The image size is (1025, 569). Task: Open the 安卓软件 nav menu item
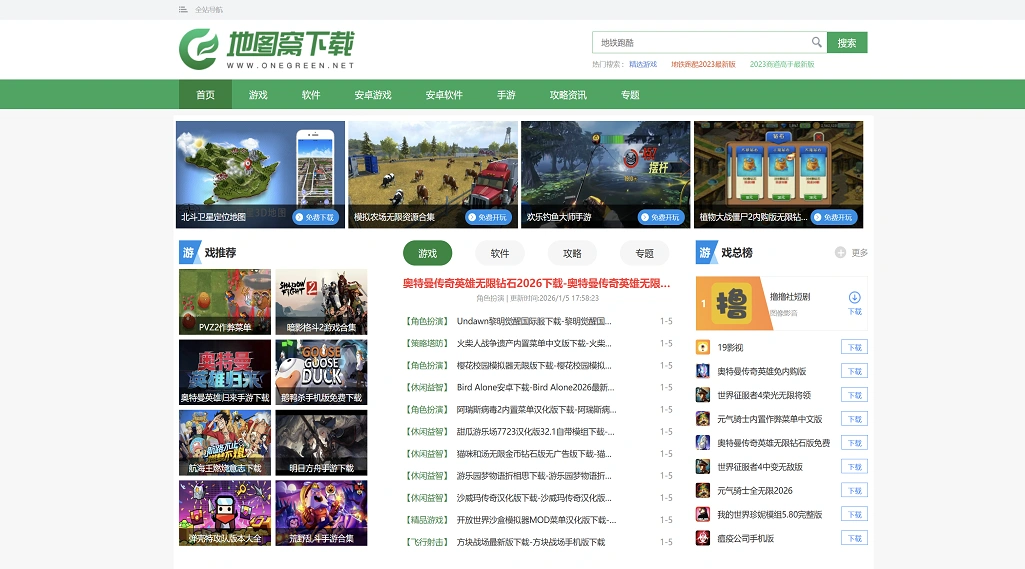point(444,94)
